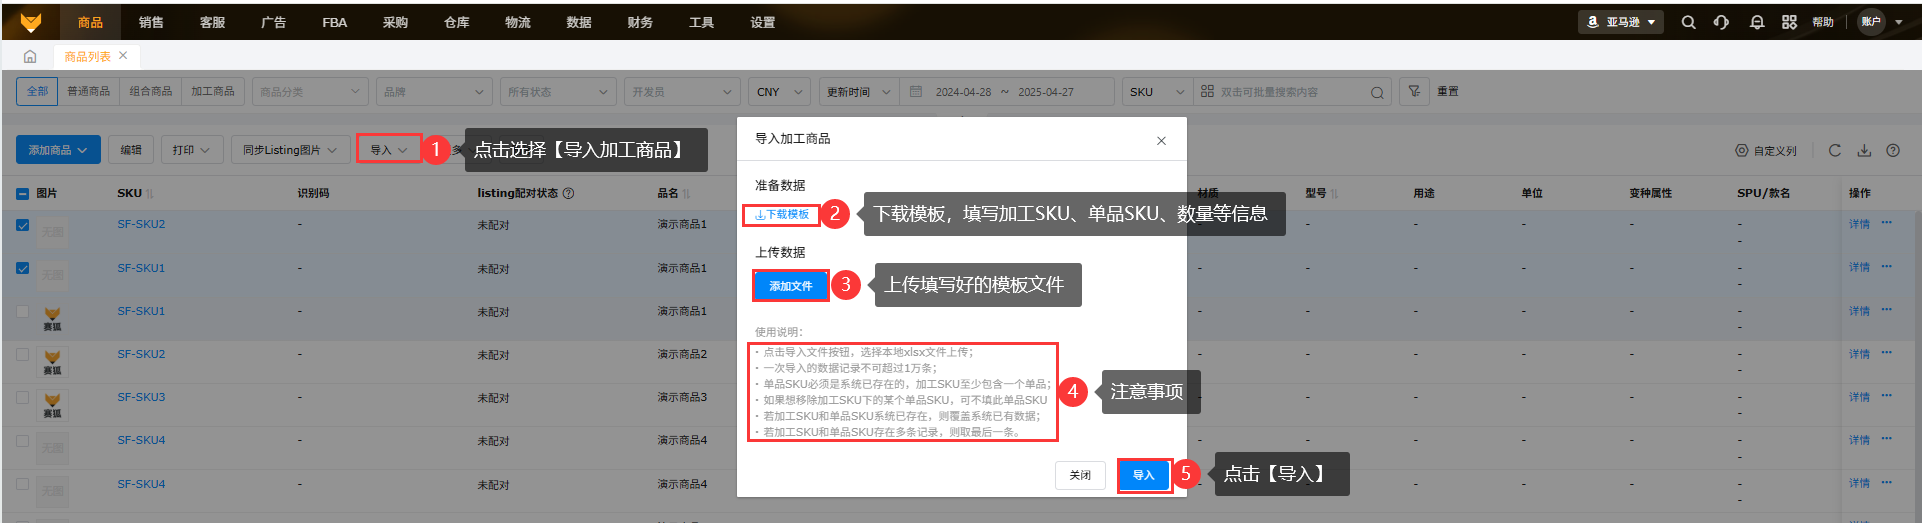This screenshot has height=523, width=1922.
Task: Click the export download icon above table
Action: click(1864, 150)
